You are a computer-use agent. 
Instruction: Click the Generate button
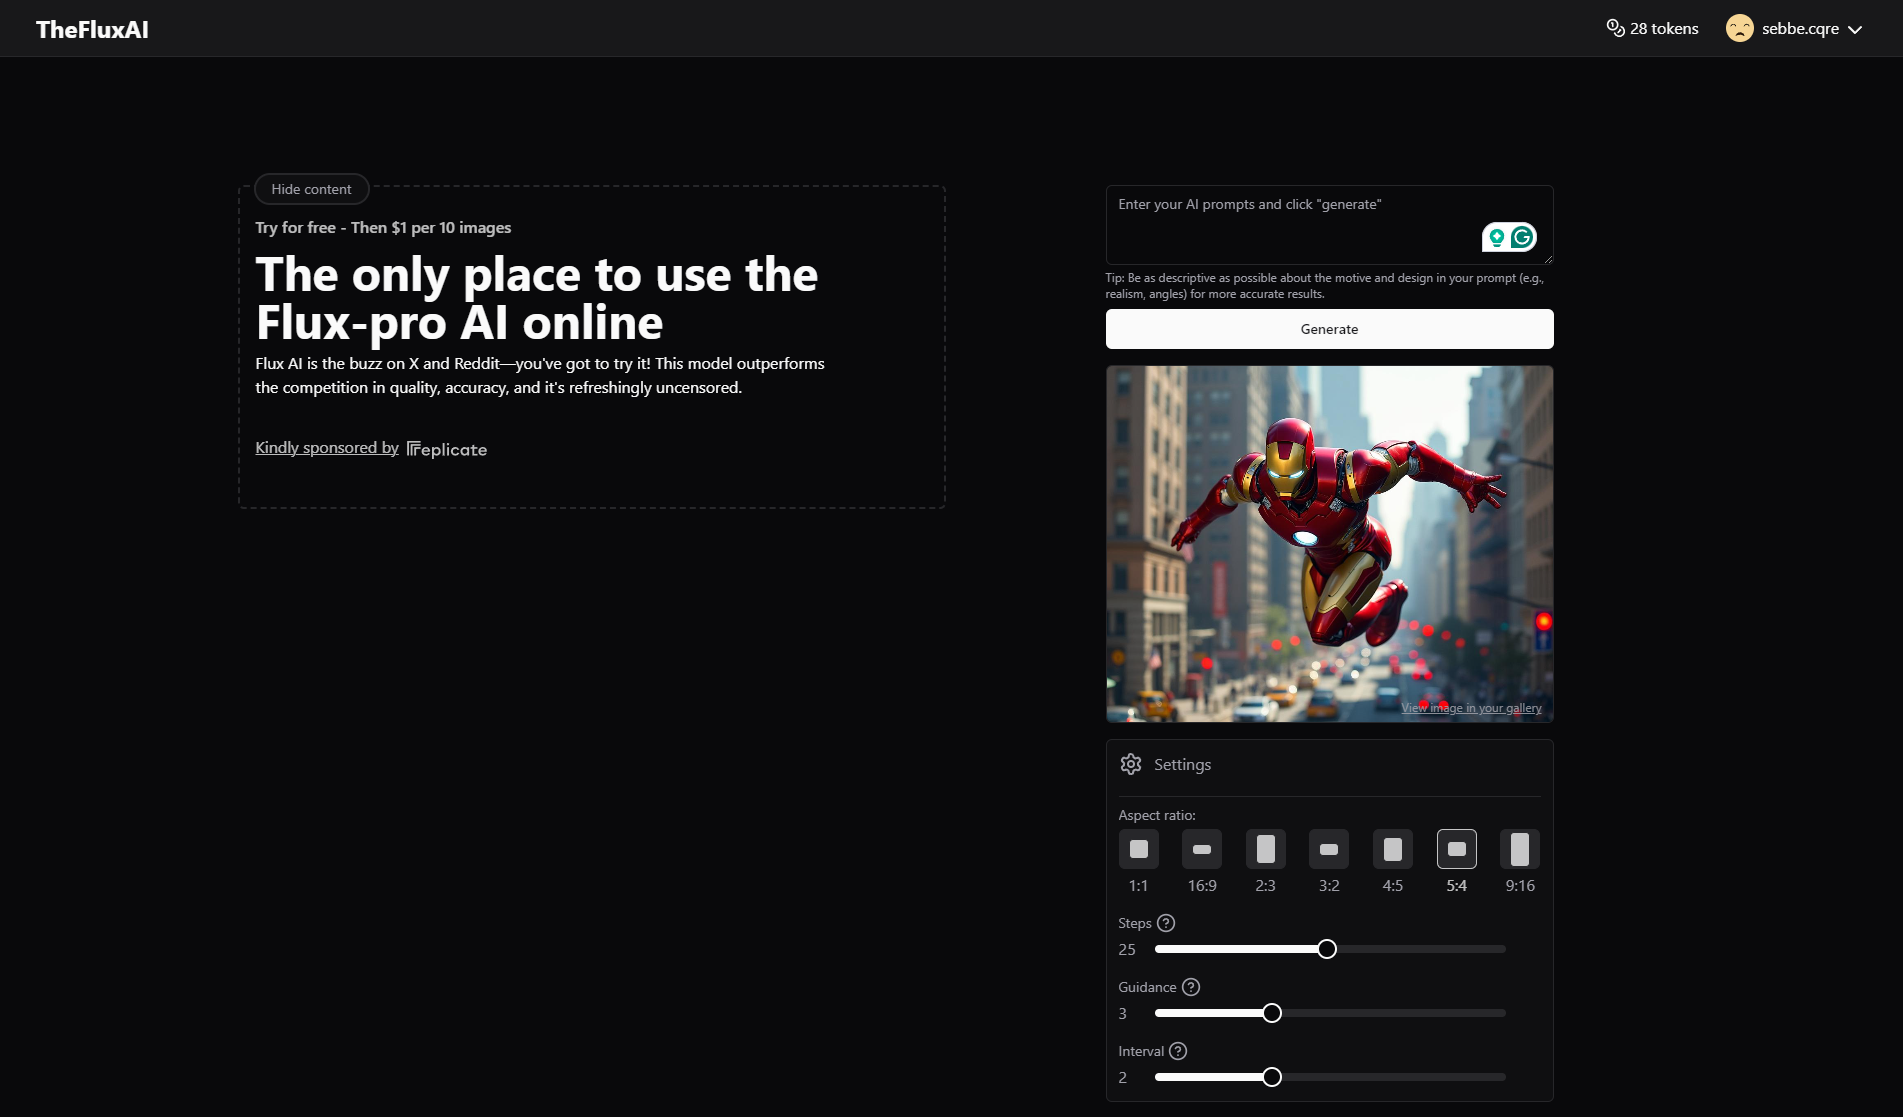[x=1329, y=329]
